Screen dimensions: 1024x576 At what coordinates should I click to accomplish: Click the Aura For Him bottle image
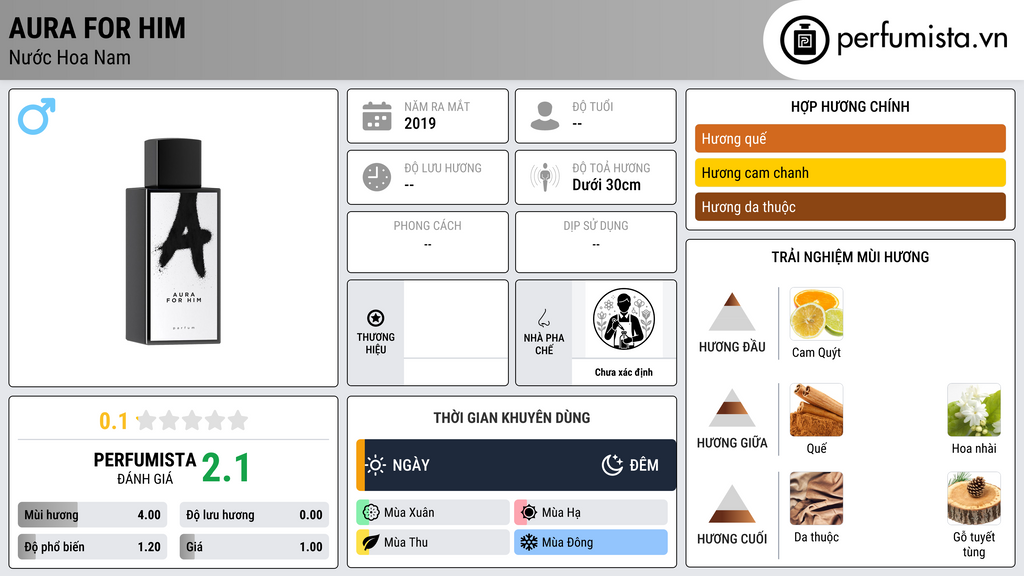pyautogui.click(x=173, y=241)
